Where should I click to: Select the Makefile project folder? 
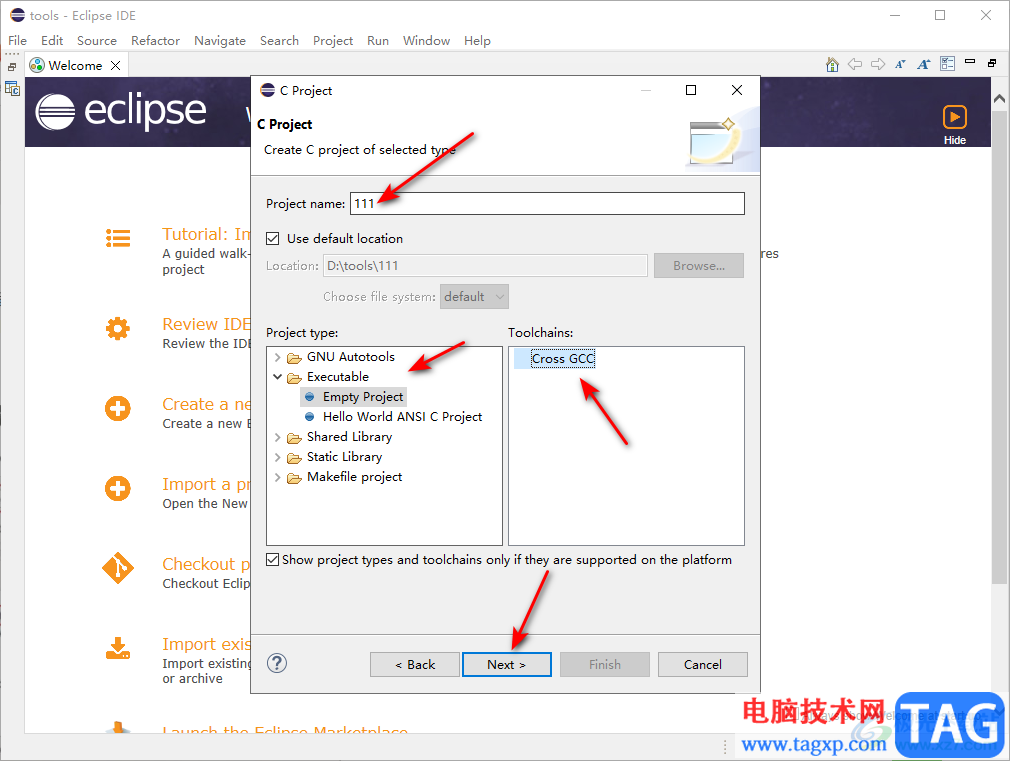coord(354,477)
